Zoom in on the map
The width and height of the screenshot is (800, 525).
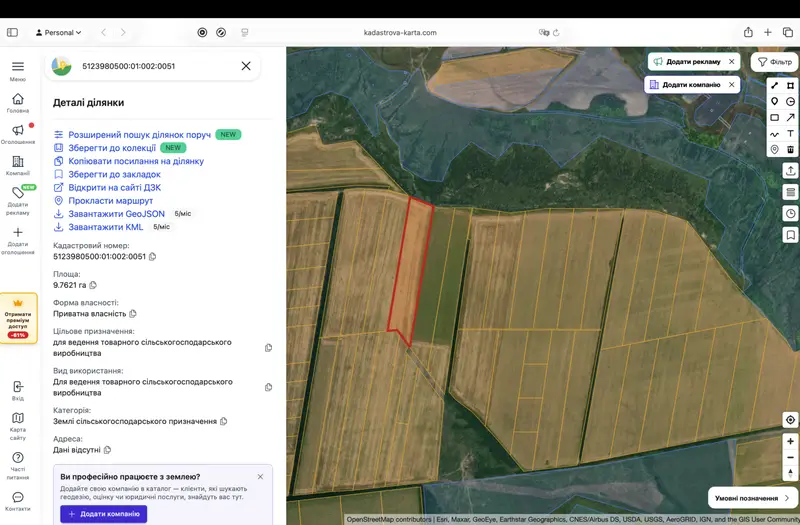790,441
